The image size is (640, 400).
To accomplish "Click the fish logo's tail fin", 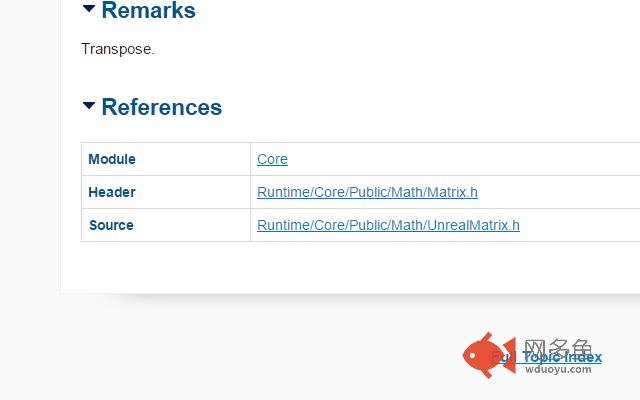I will coord(508,355).
